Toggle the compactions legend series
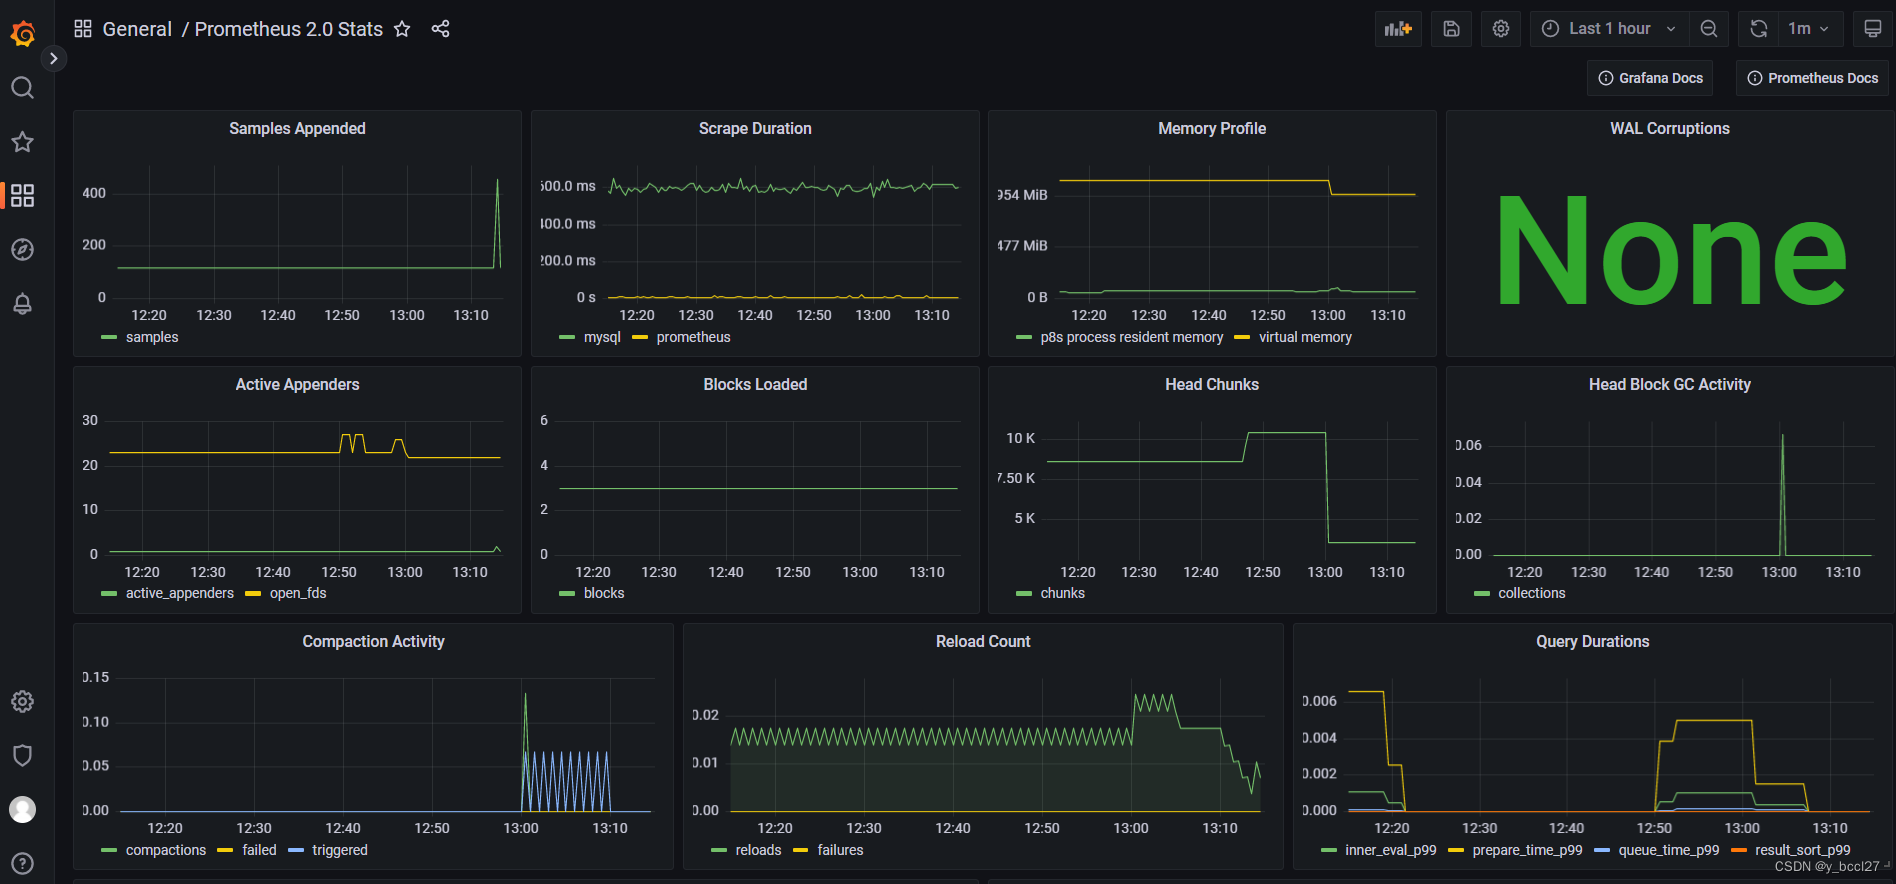This screenshot has height=884, width=1896. coord(165,850)
